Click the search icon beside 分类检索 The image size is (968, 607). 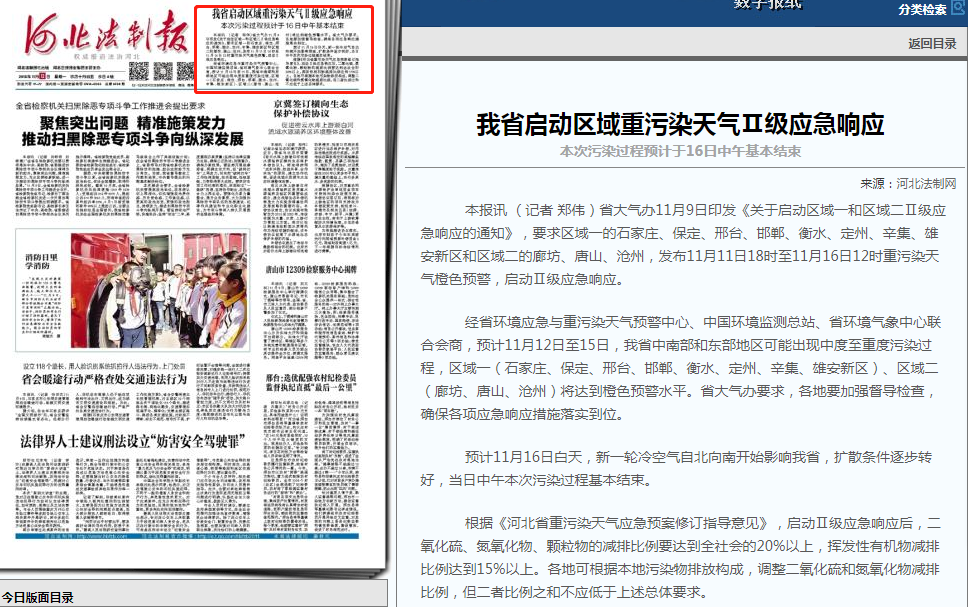[x=956, y=10]
